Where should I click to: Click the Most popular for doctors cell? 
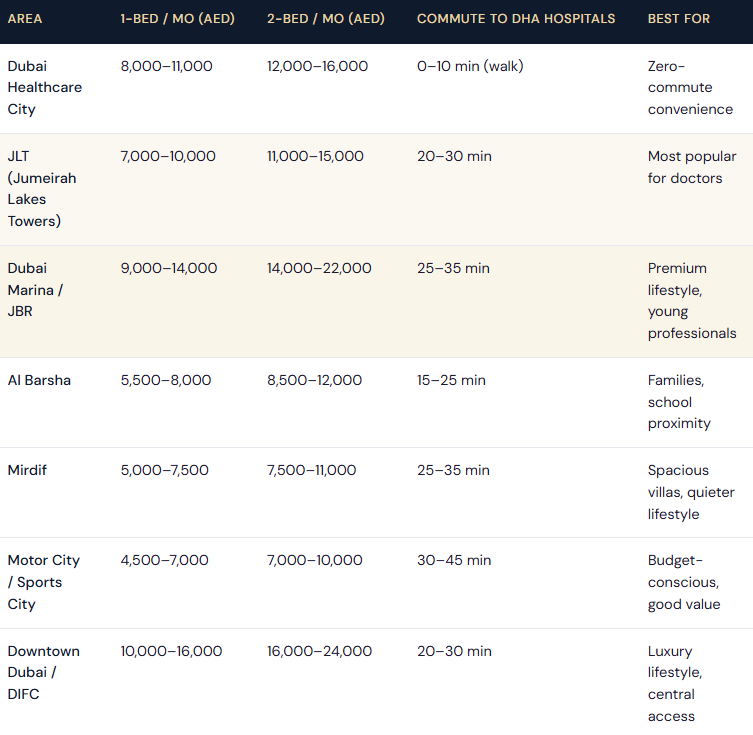[x=692, y=167]
